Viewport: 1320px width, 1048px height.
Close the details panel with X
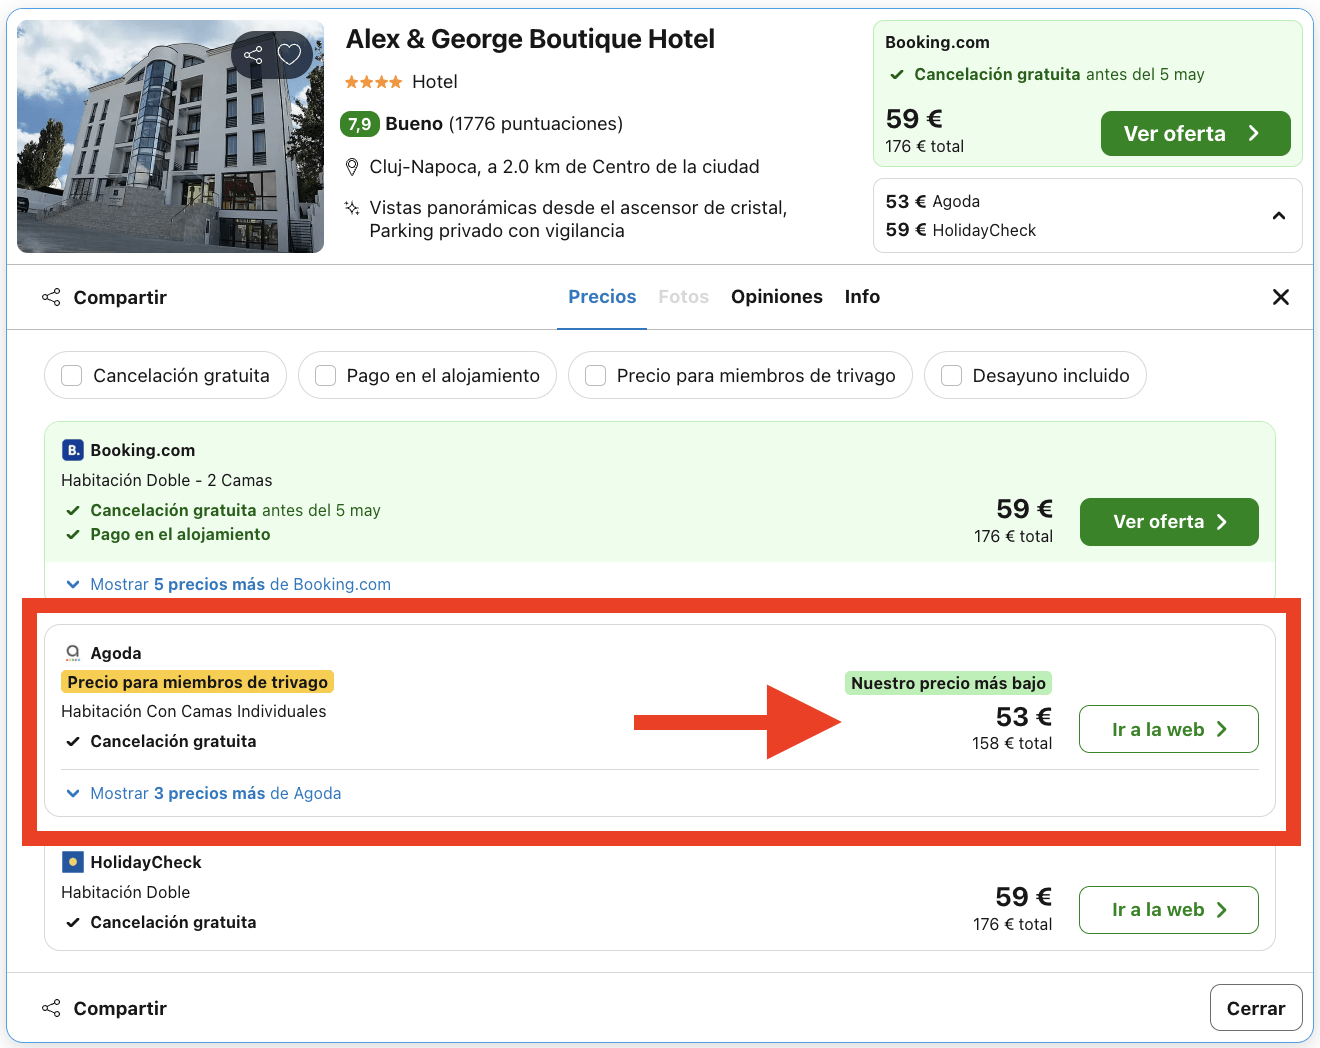1280,297
